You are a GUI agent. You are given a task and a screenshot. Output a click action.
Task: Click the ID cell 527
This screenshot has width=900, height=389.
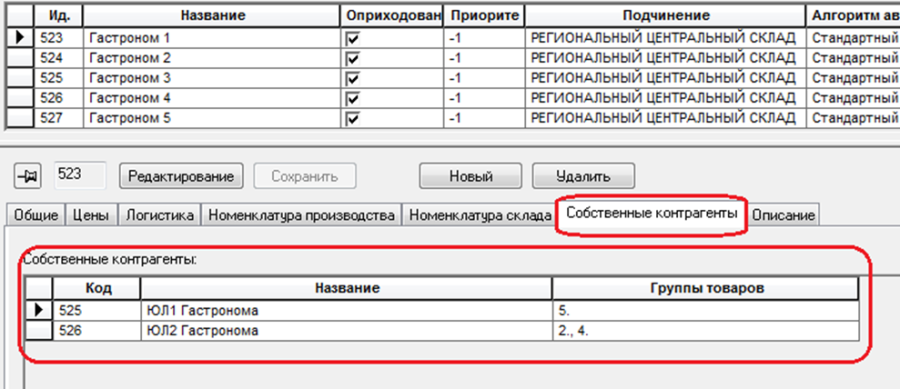(x=59, y=119)
